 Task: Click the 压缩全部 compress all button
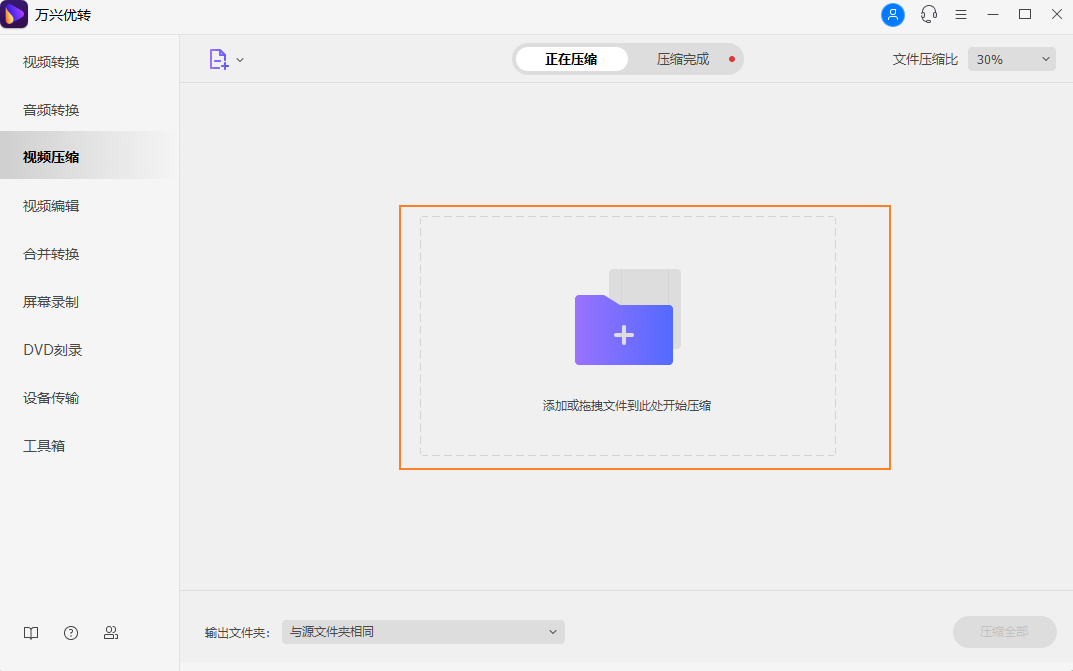[x=1002, y=631]
